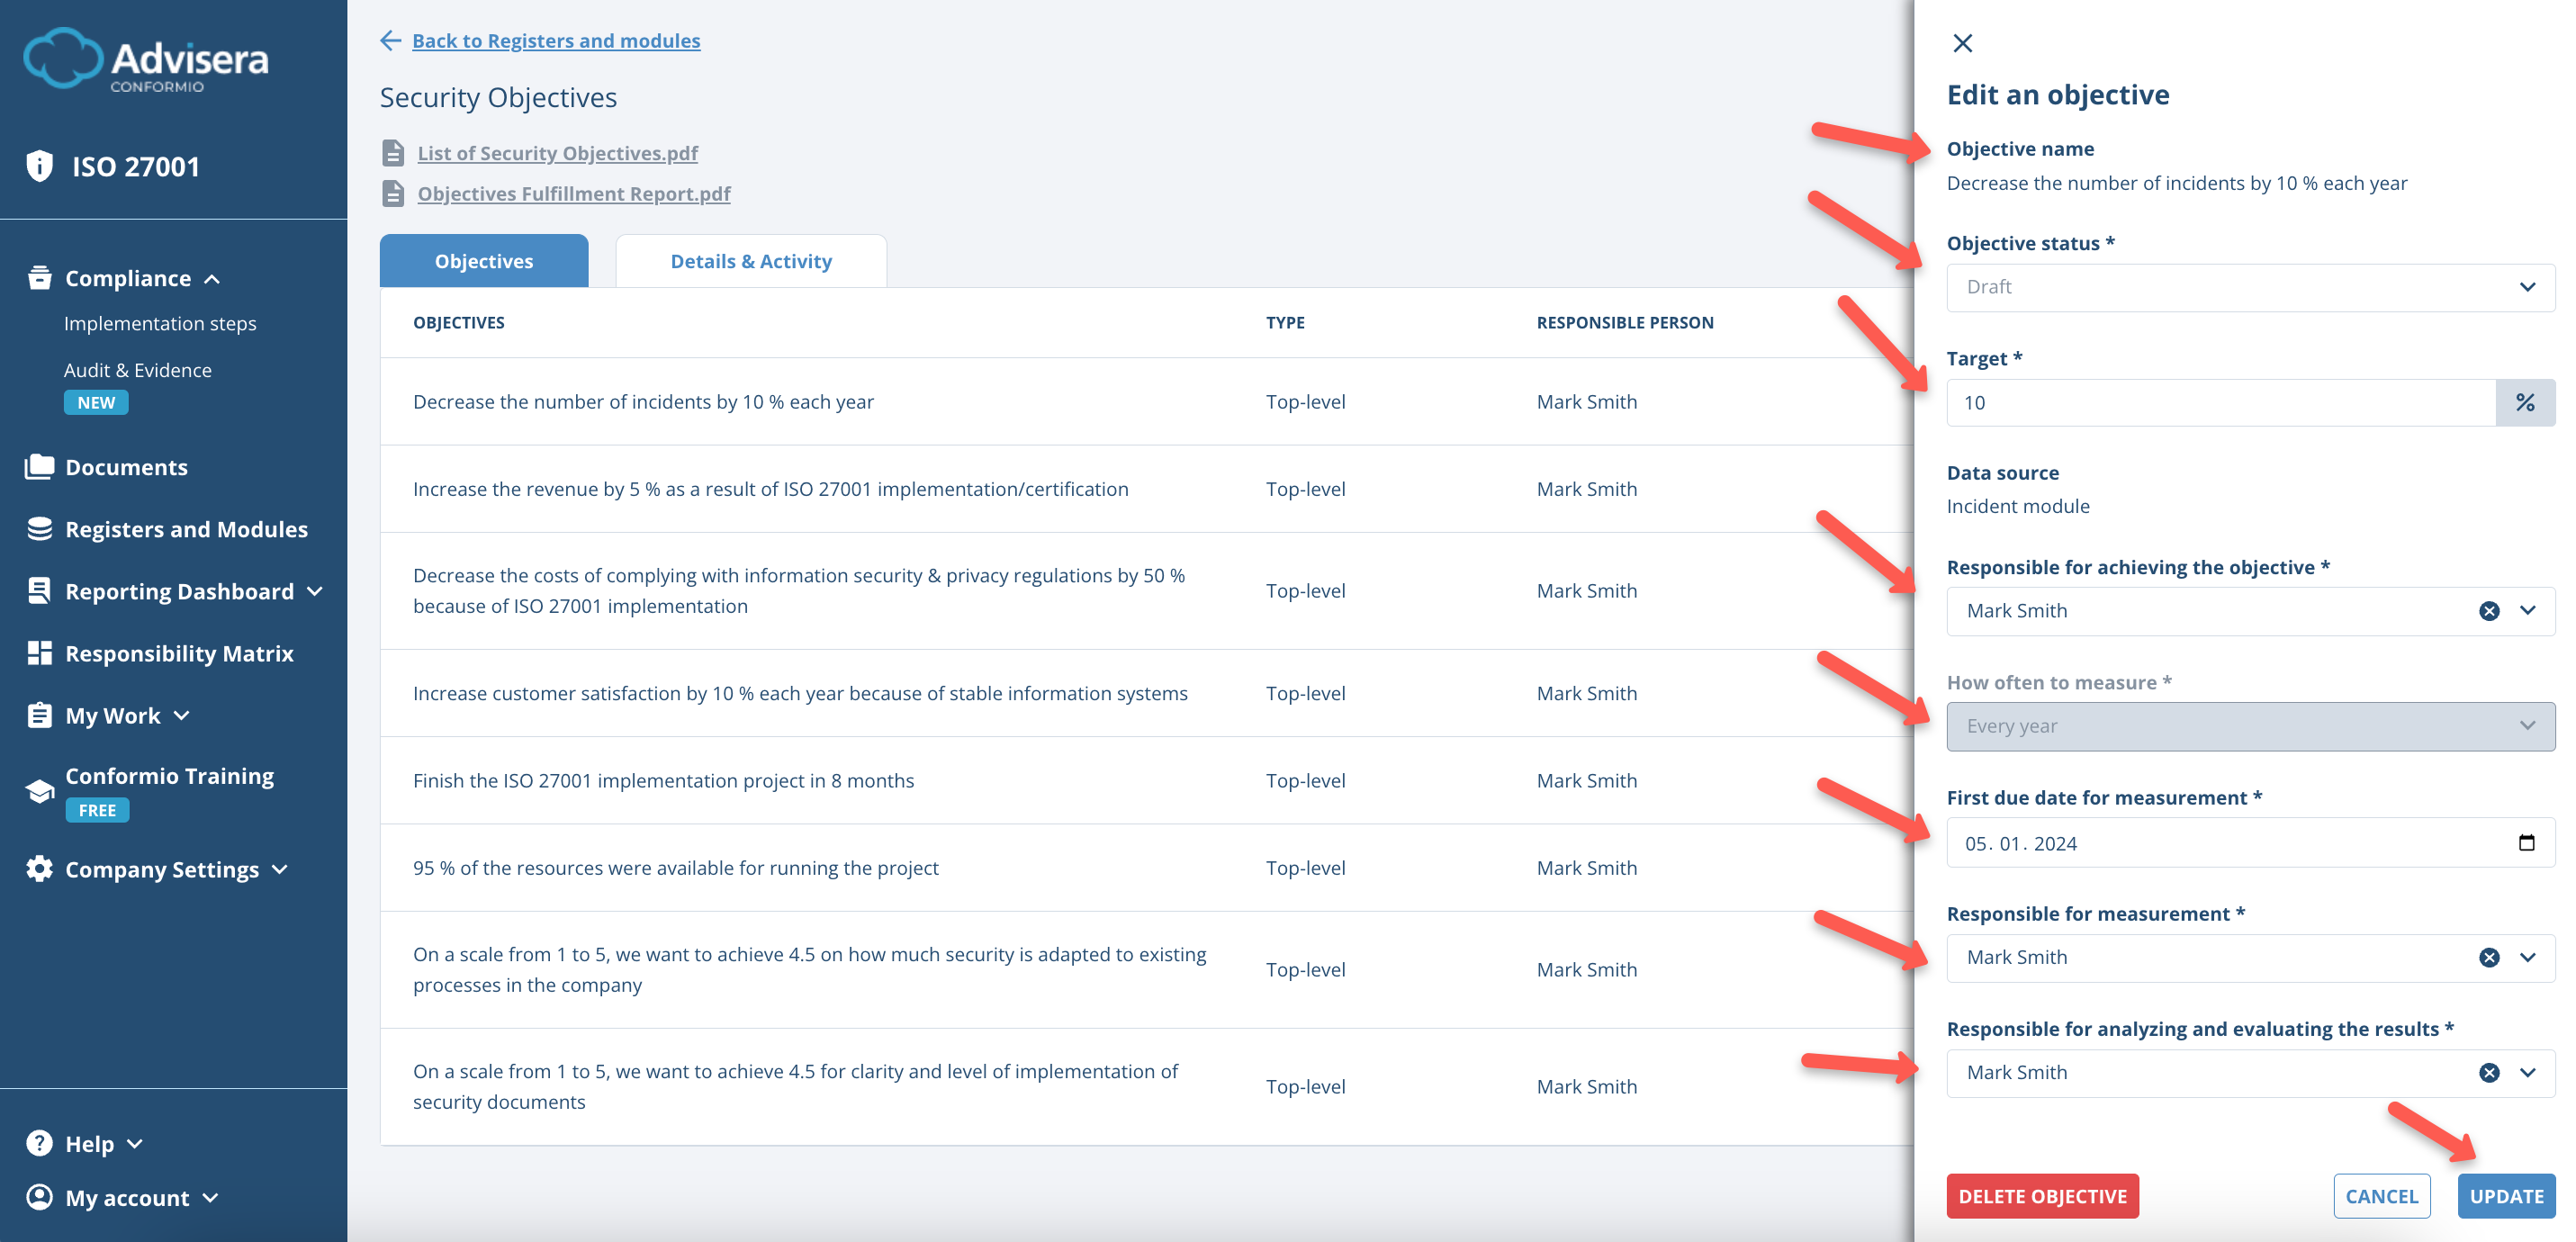The image size is (2576, 1242).
Task: Clear Mark Smith from Responsible for measurement
Action: (x=2489, y=957)
